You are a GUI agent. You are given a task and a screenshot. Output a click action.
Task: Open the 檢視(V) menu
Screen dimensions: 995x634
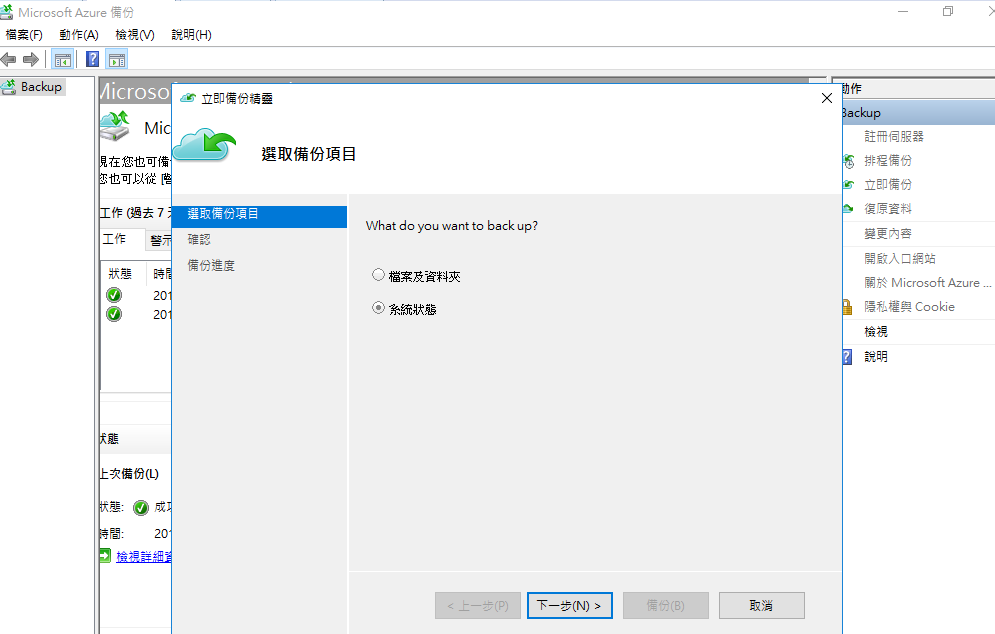135,35
